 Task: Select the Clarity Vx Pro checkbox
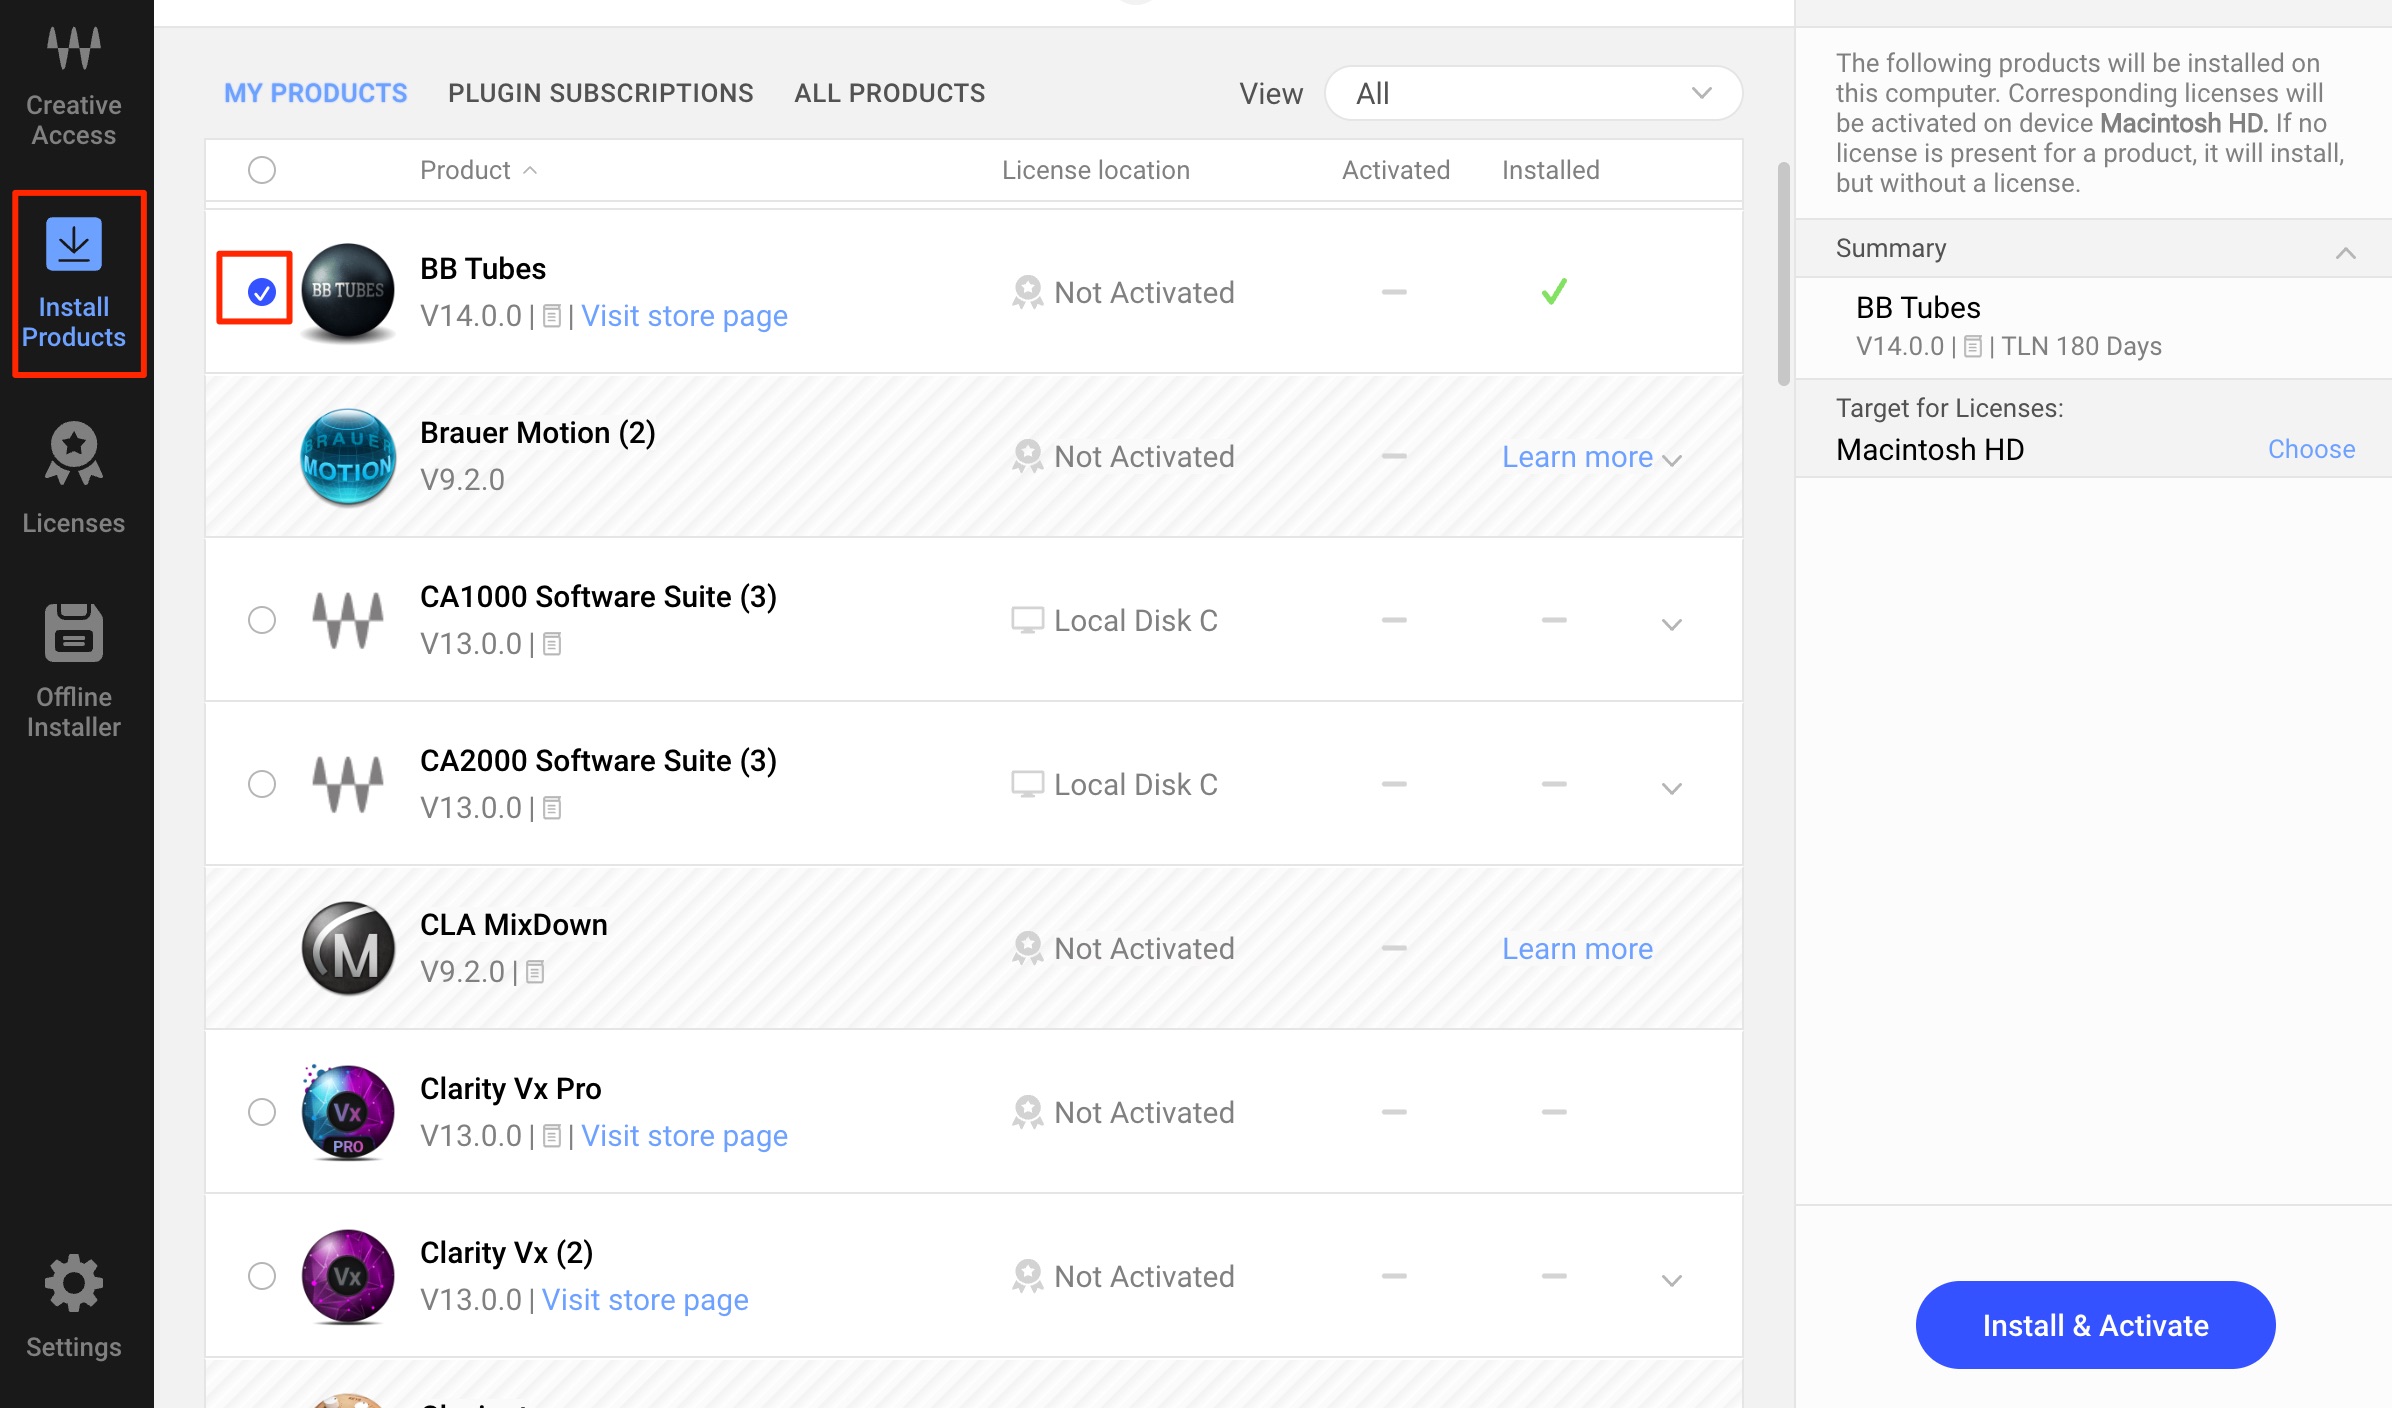[262, 1112]
